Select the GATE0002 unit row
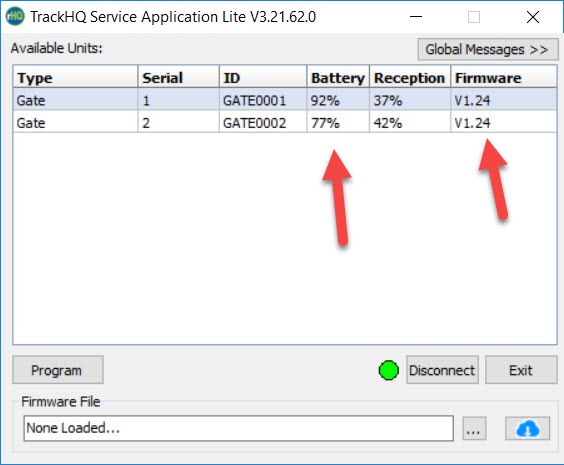Viewport: 564px width, 465px height. coord(285,123)
